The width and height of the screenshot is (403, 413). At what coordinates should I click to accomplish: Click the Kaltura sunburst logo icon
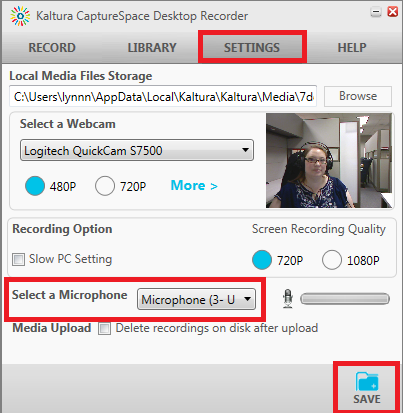pos(20,16)
